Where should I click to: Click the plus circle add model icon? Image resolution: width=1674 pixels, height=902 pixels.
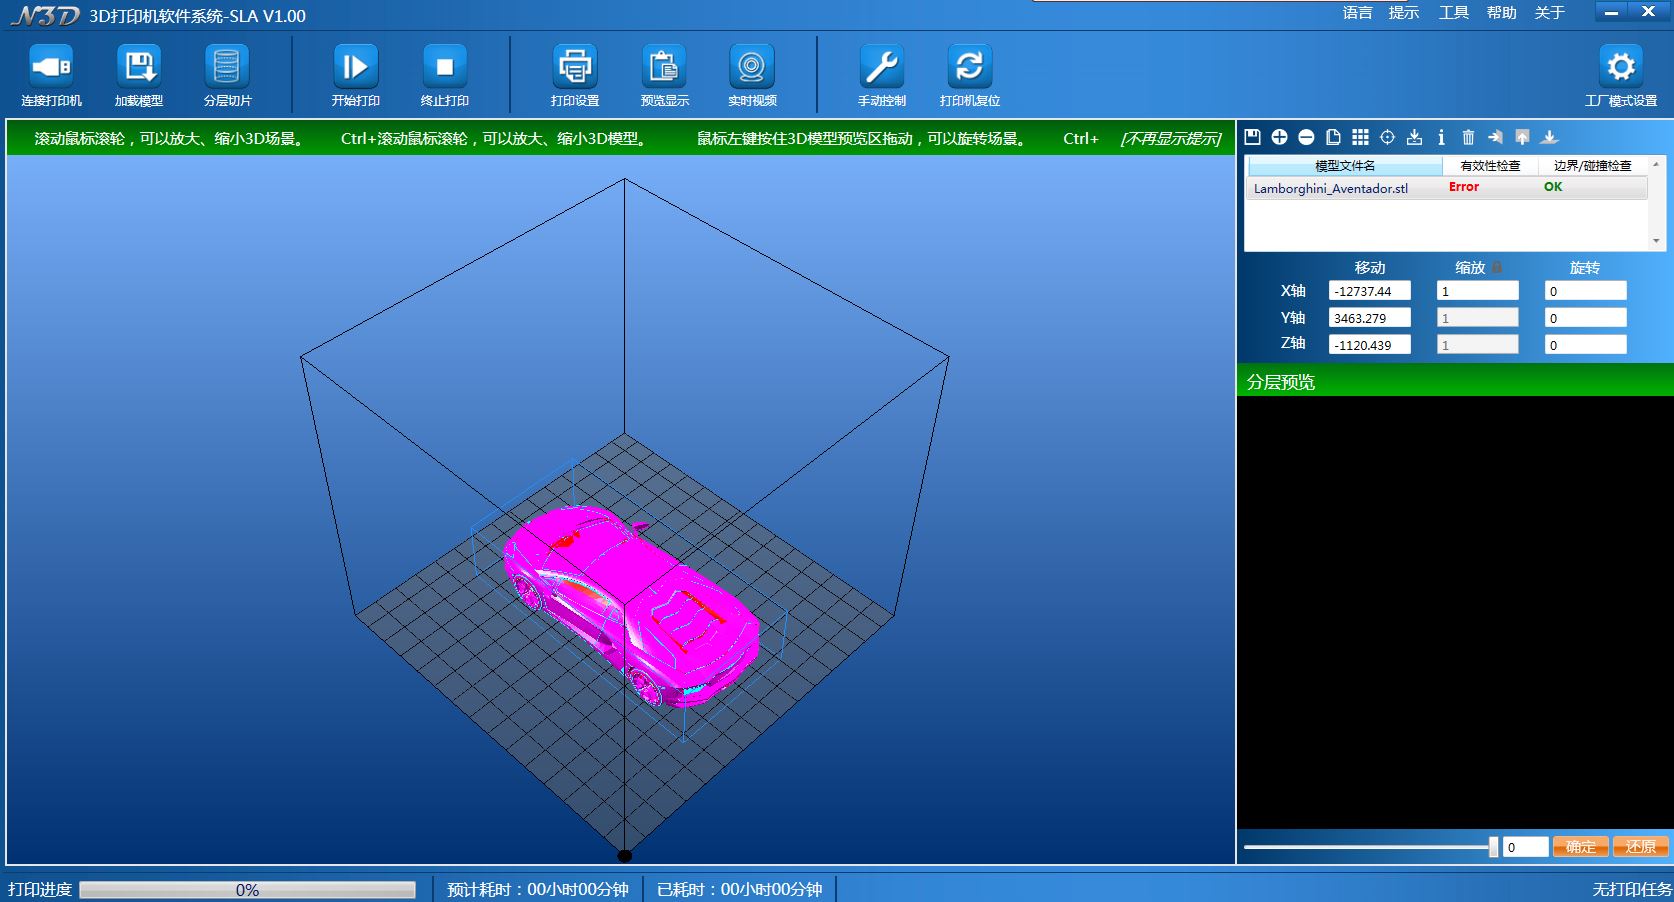tap(1279, 137)
